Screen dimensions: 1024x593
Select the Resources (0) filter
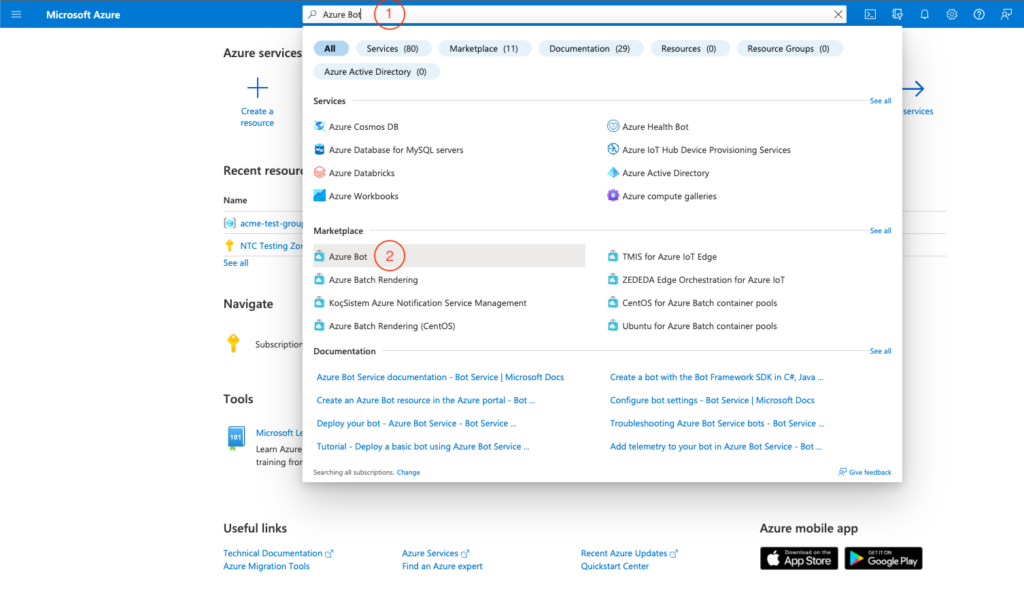coord(688,48)
